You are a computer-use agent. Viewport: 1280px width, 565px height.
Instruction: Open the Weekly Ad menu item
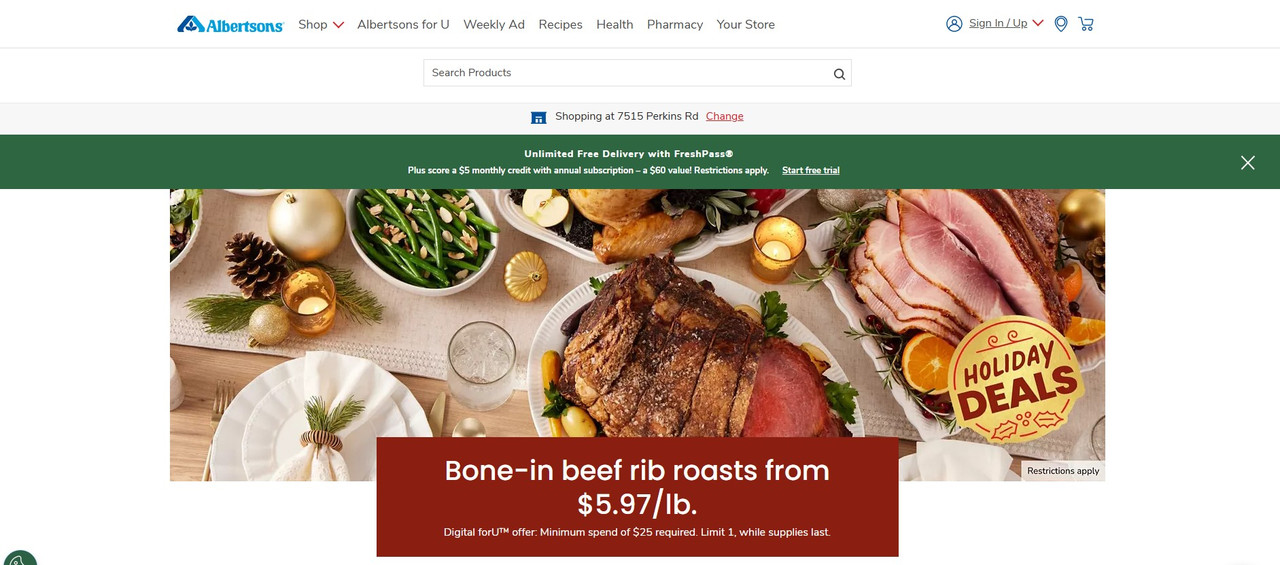click(494, 24)
